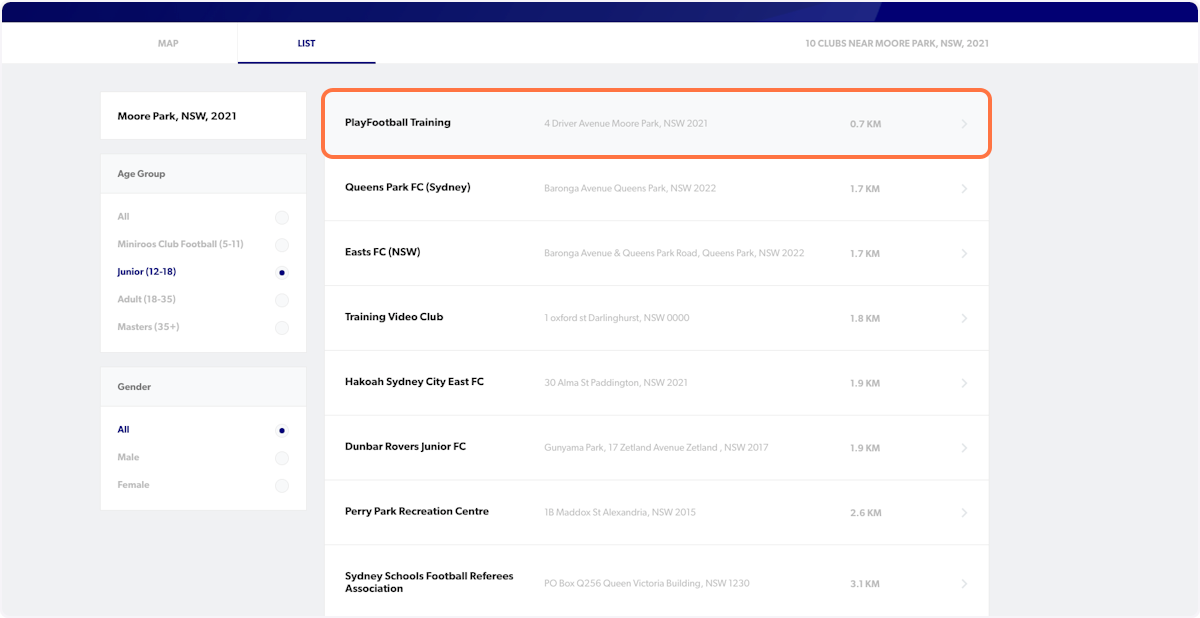1200x618 pixels.
Task: Click the 0.7 KM distance value
Action: (865, 124)
